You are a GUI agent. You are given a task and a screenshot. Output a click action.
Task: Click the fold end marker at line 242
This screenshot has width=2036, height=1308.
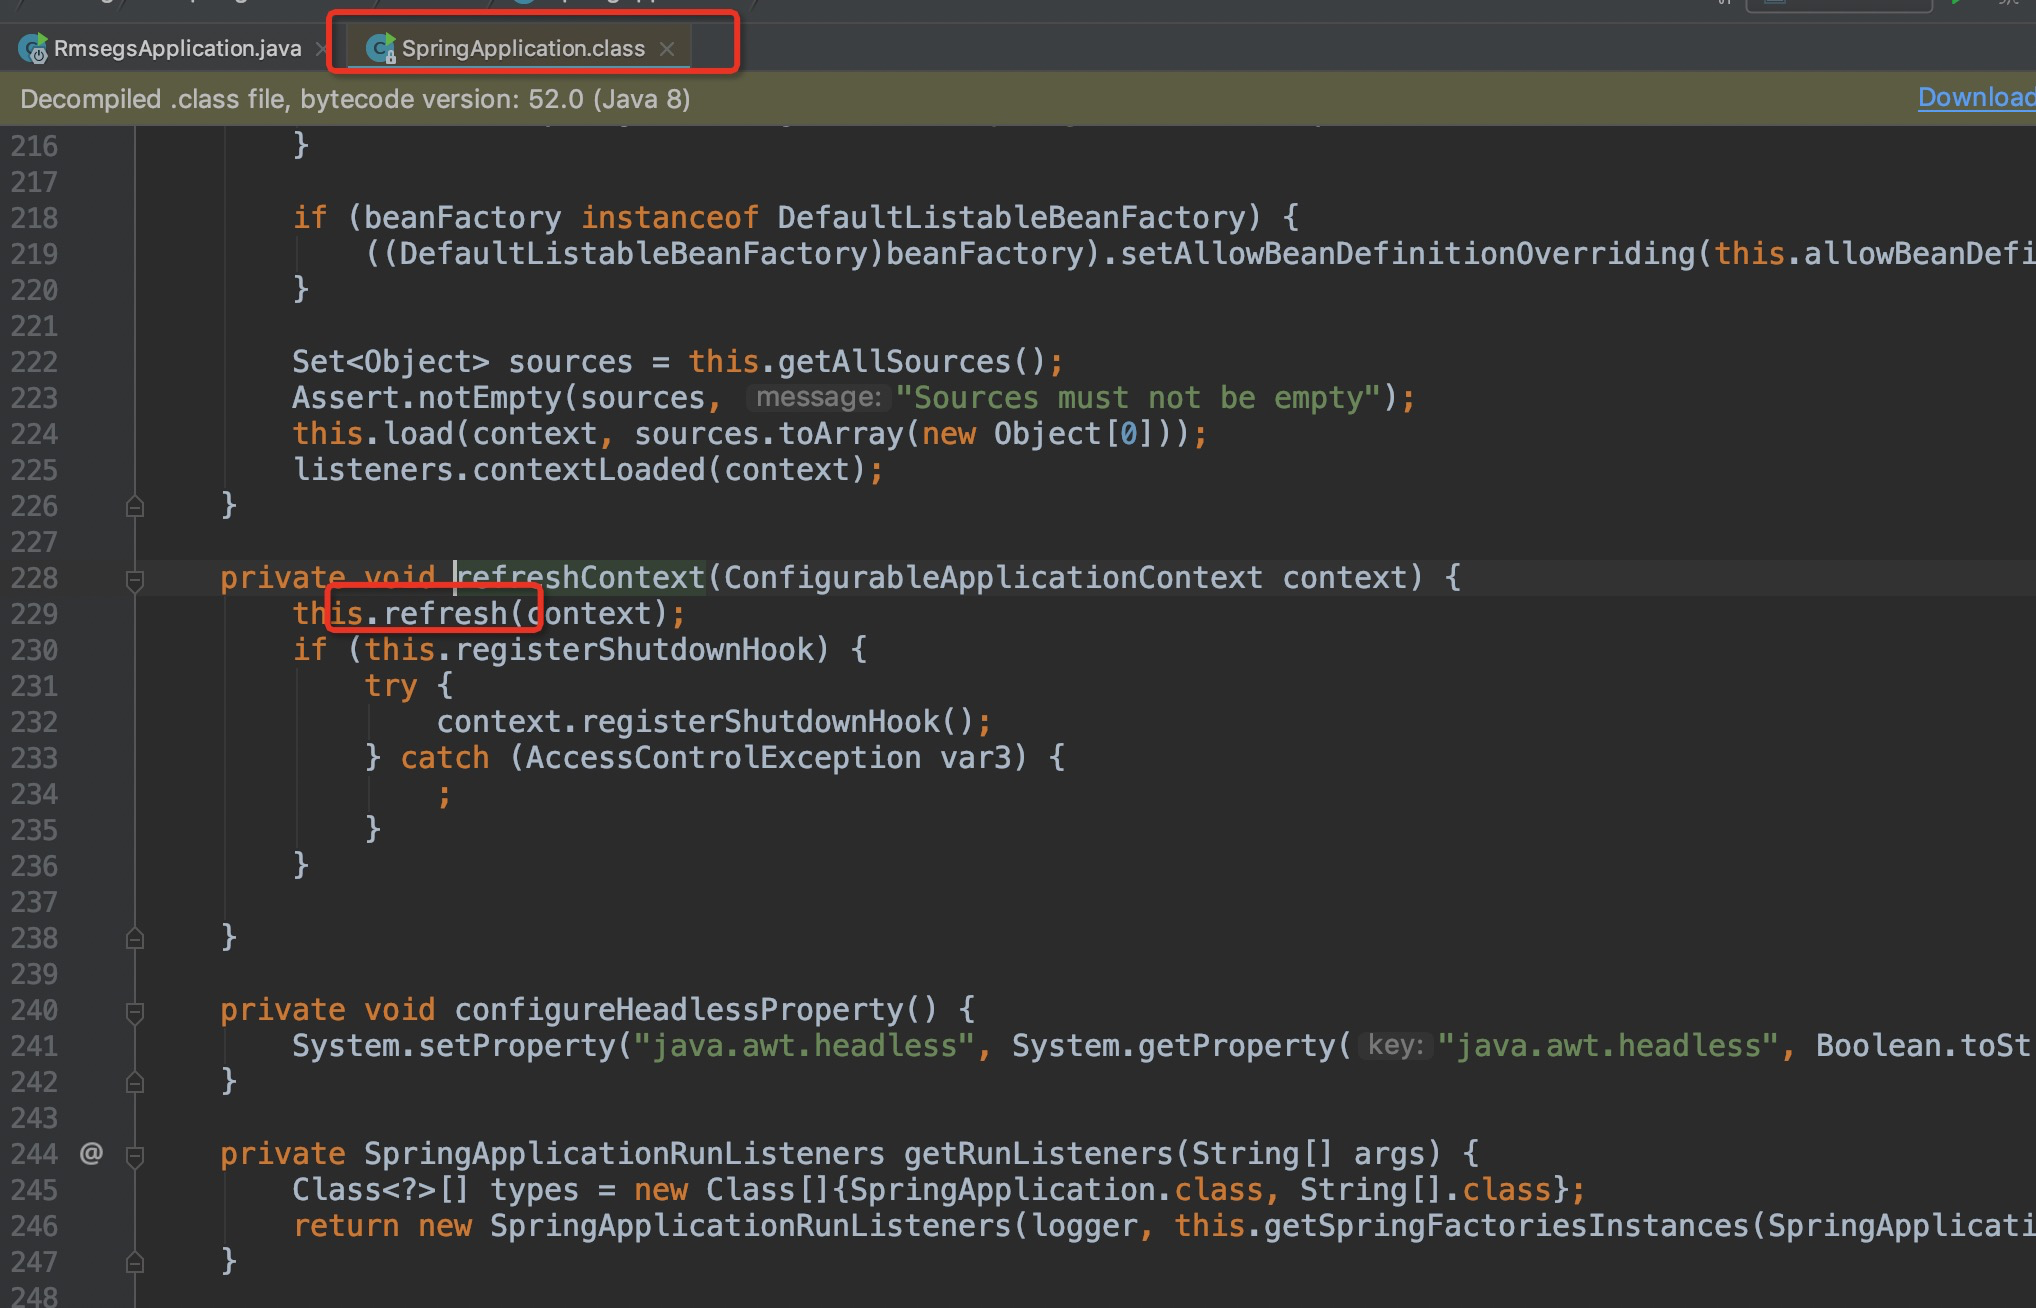point(135,1083)
